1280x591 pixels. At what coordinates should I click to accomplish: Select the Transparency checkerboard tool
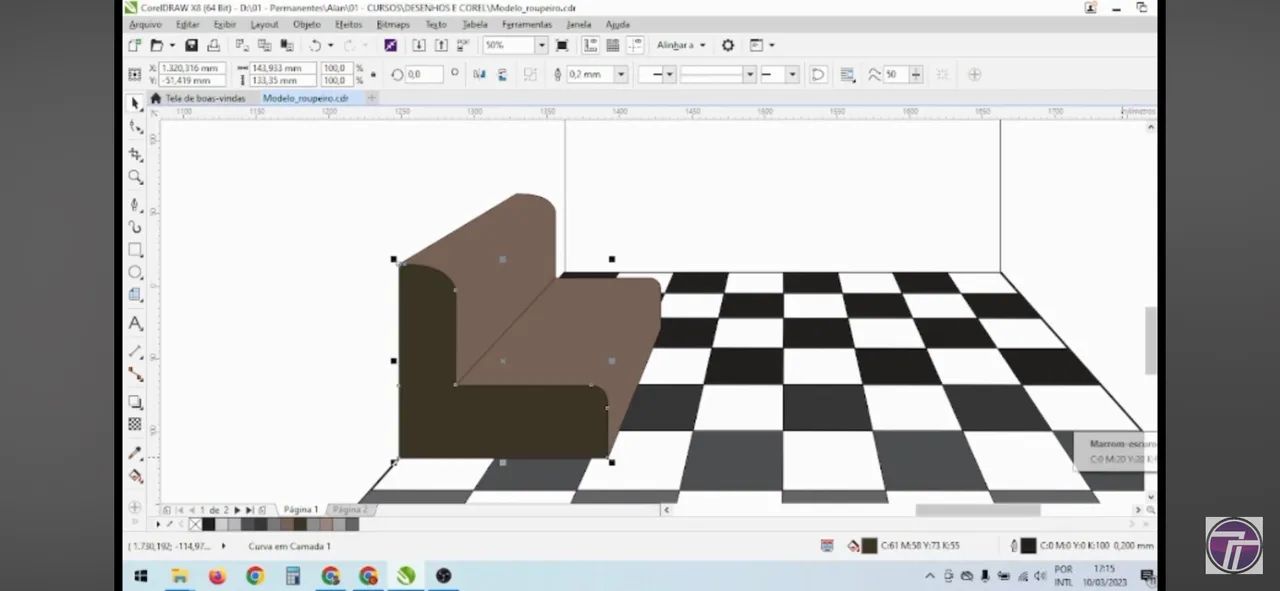coord(135,425)
